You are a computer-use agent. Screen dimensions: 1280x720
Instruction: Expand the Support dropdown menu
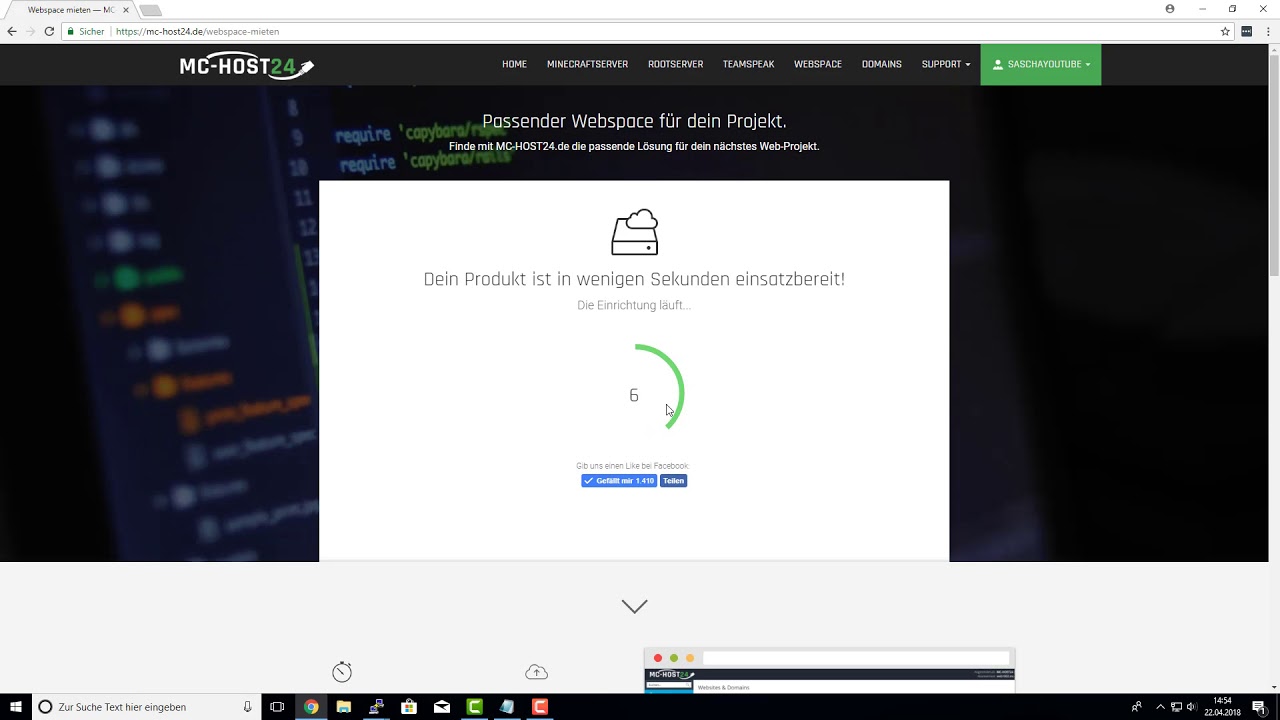coord(945,64)
